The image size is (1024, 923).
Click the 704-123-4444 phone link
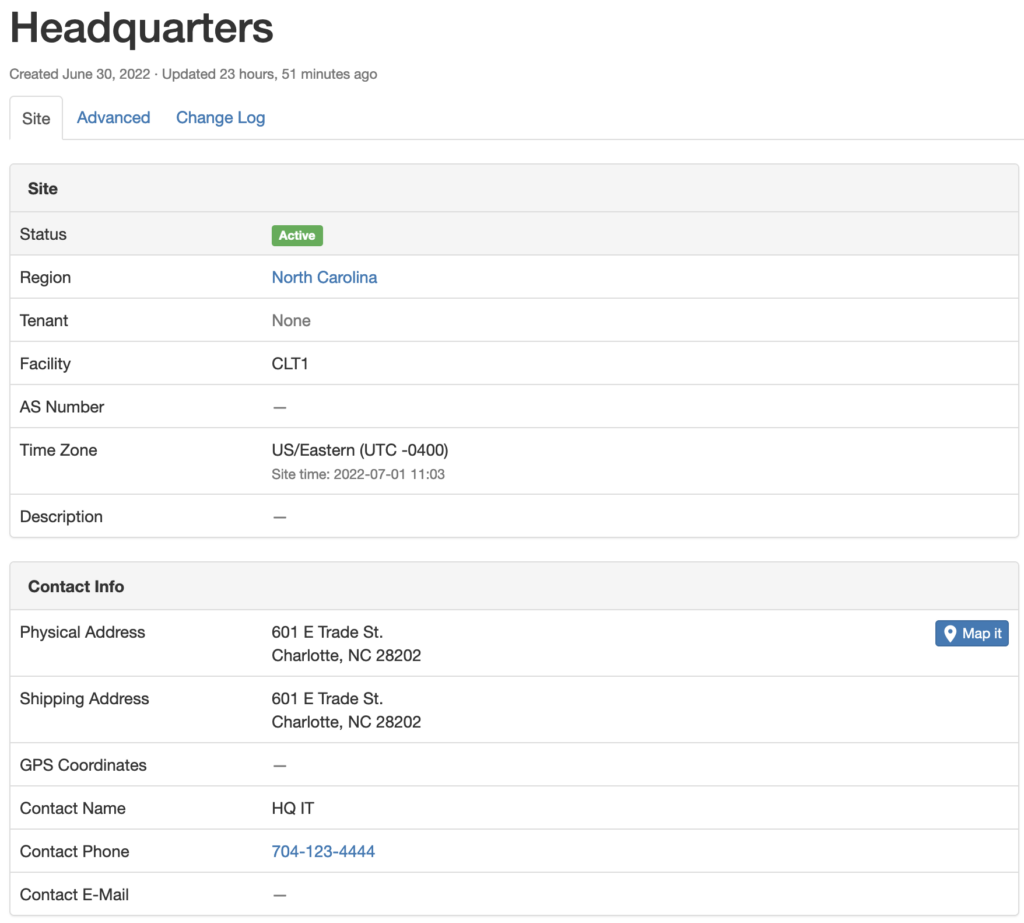click(323, 851)
